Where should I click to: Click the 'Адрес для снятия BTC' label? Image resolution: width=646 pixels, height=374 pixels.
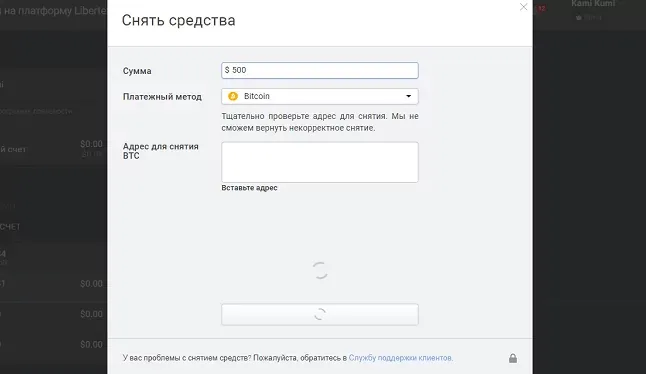pos(161,151)
